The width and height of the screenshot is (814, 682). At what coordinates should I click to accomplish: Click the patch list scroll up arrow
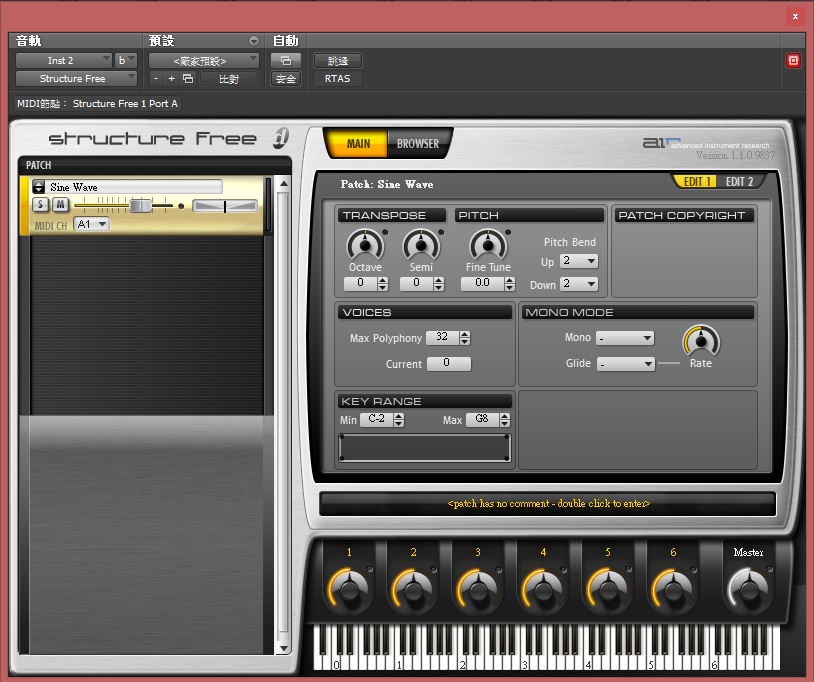(283, 184)
